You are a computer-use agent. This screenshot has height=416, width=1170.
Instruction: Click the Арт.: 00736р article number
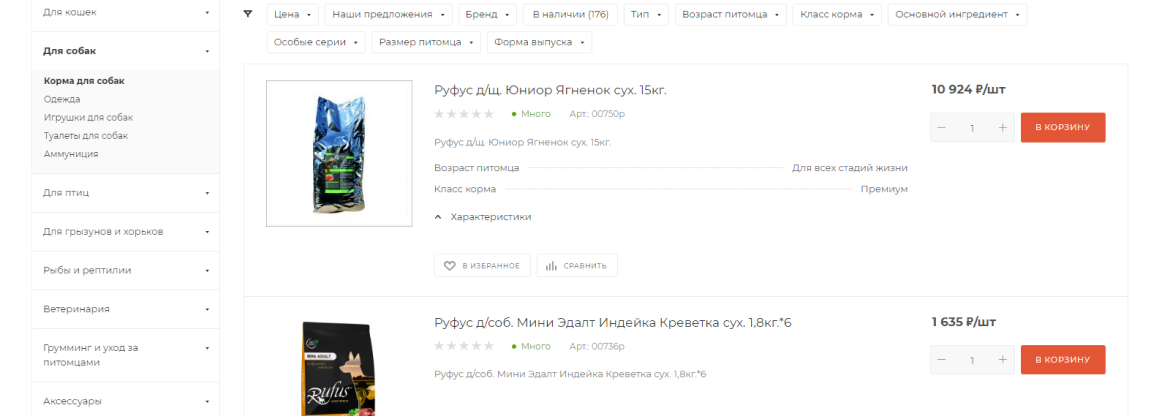(x=597, y=347)
